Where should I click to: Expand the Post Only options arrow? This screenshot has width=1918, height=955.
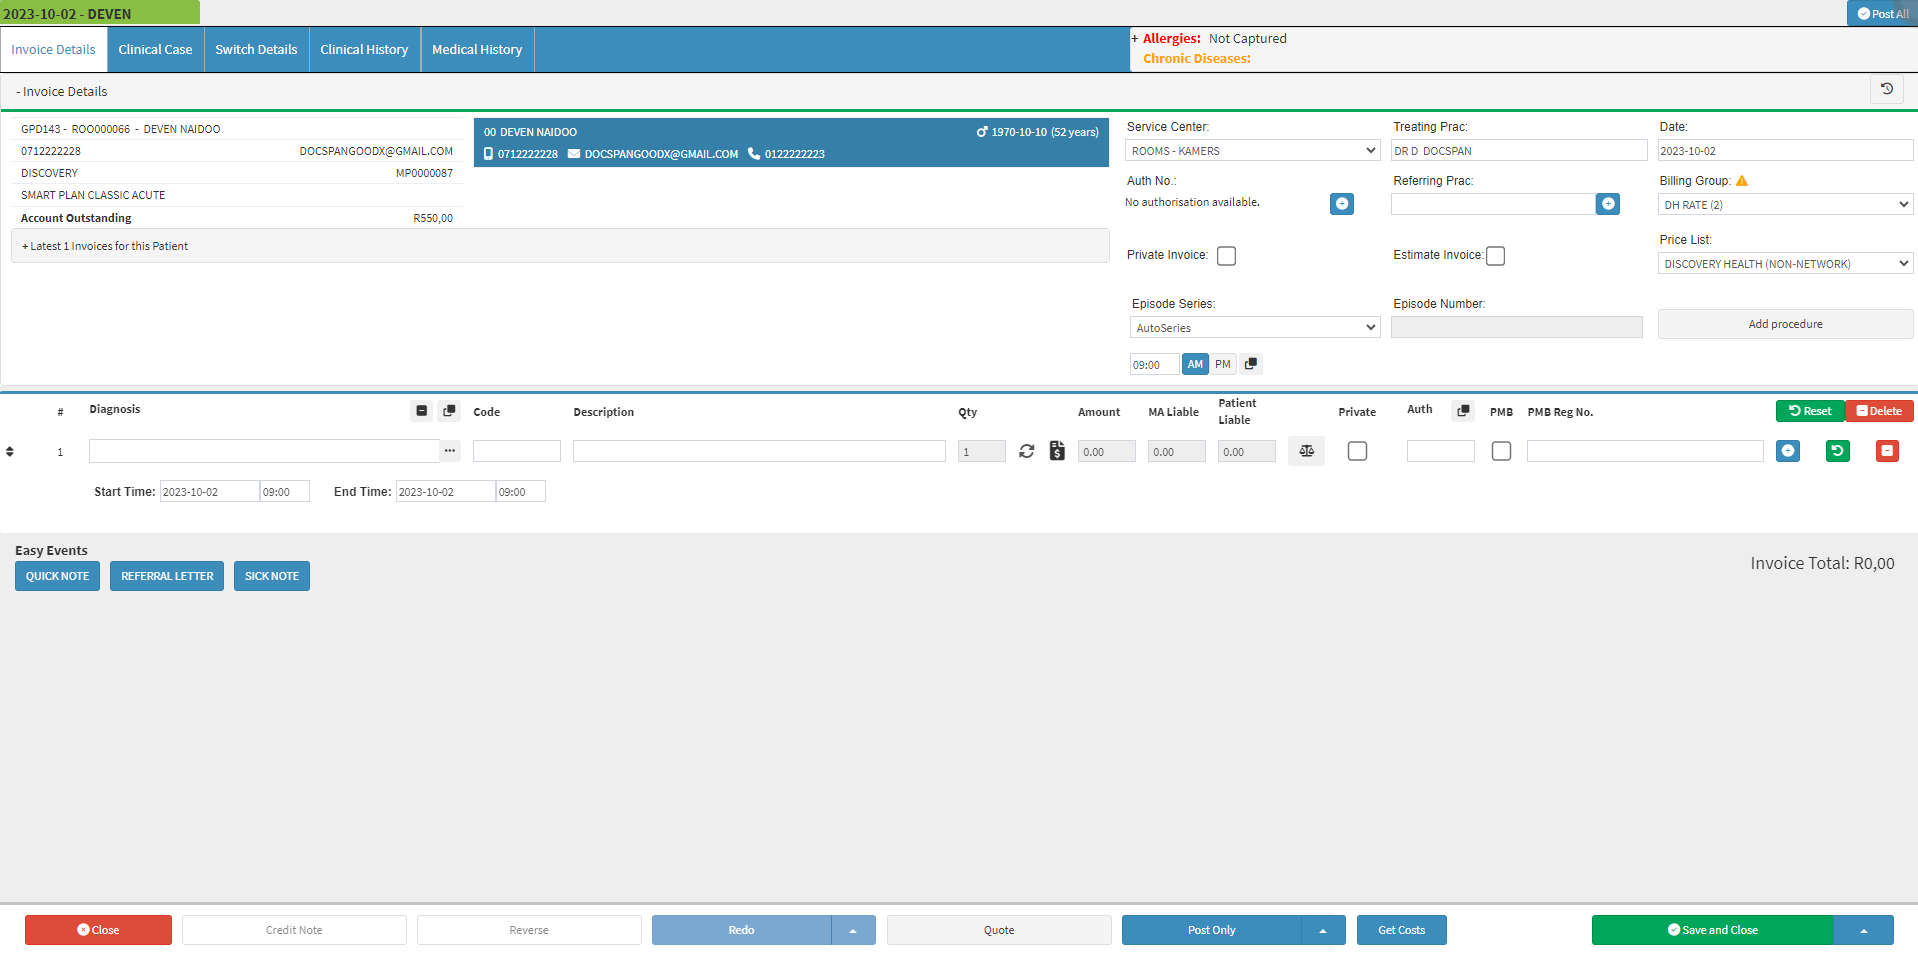pyautogui.click(x=1323, y=930)
